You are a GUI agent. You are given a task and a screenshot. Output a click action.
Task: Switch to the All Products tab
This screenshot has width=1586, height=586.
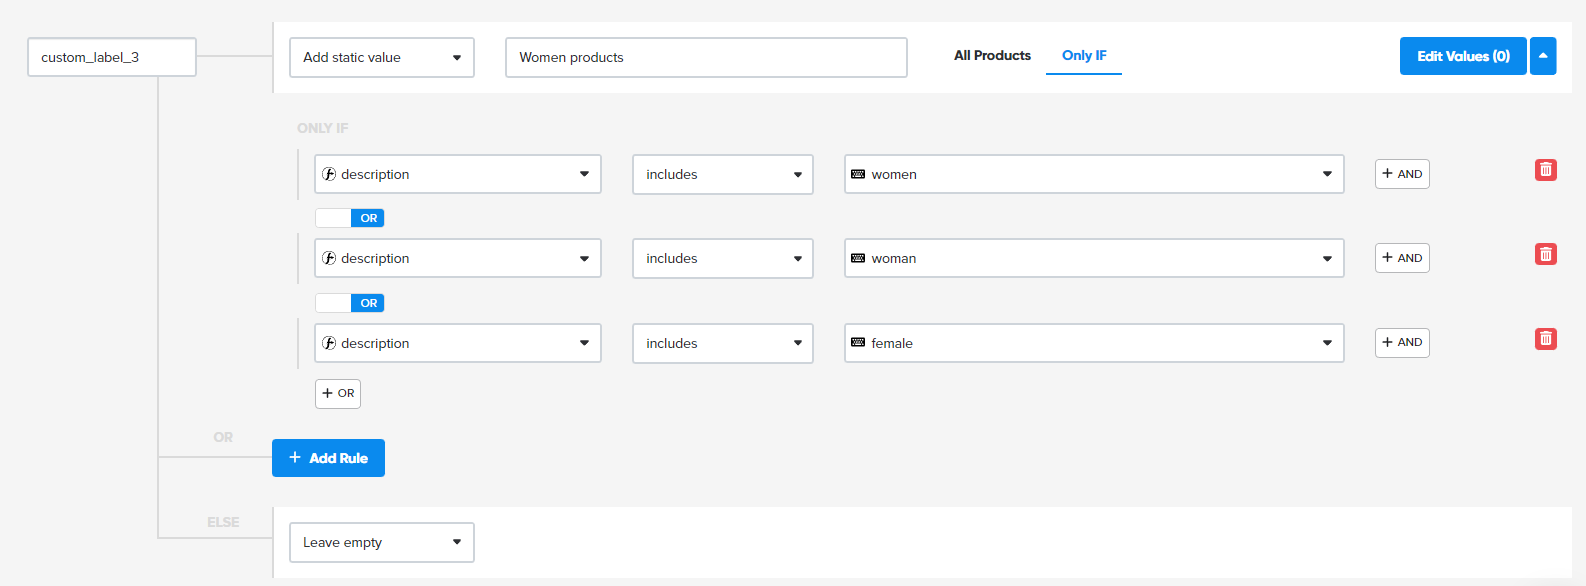pyautogui.click(x=992, y=56)
